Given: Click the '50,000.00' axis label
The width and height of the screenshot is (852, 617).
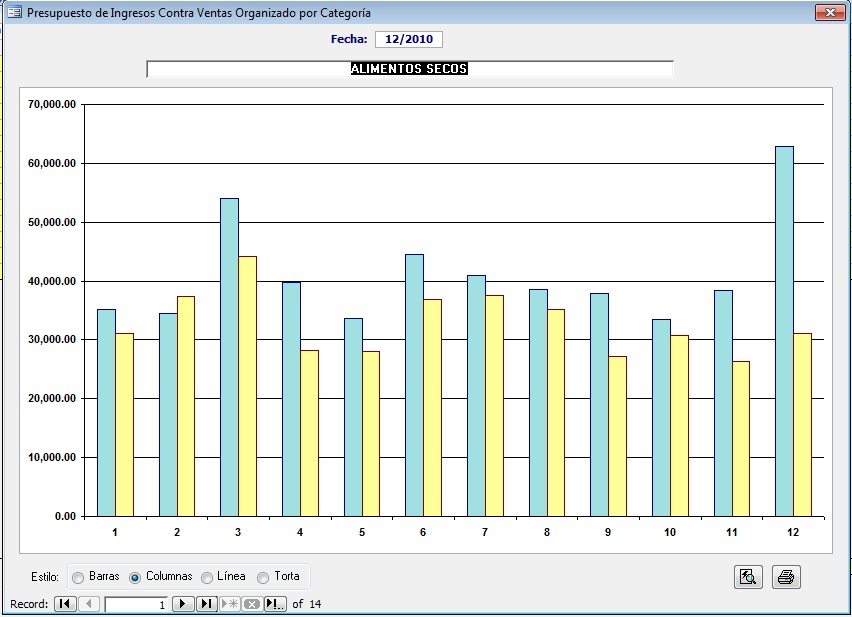Looking at the screenshot, I should point(52,223).
